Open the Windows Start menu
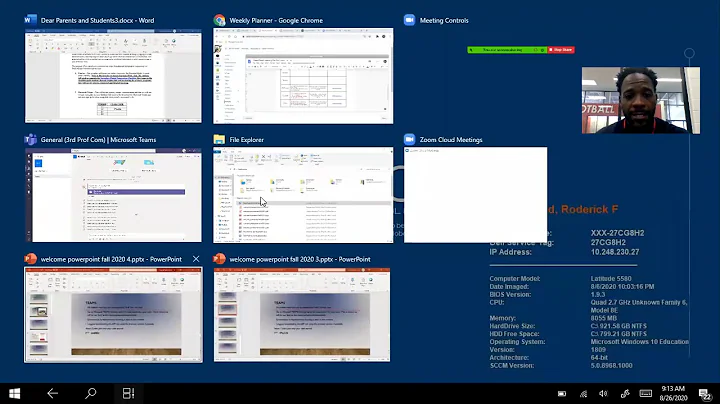Screen dimensions: 720x404 pos(15,393)
